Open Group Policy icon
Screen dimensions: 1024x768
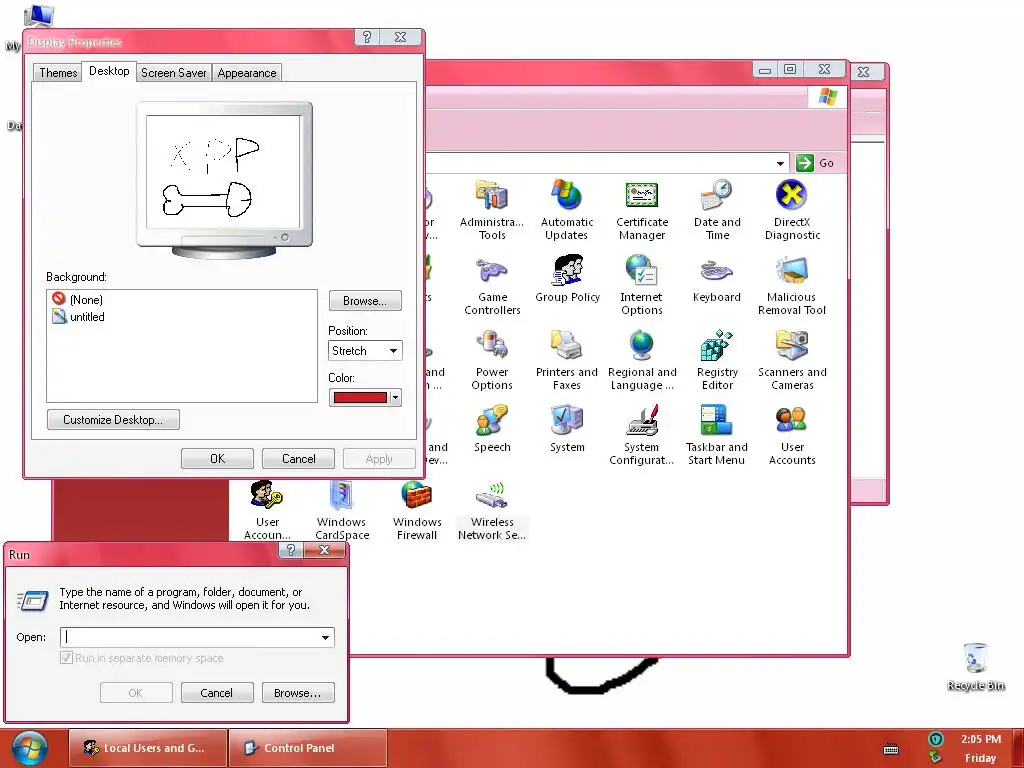coord(567,280)
